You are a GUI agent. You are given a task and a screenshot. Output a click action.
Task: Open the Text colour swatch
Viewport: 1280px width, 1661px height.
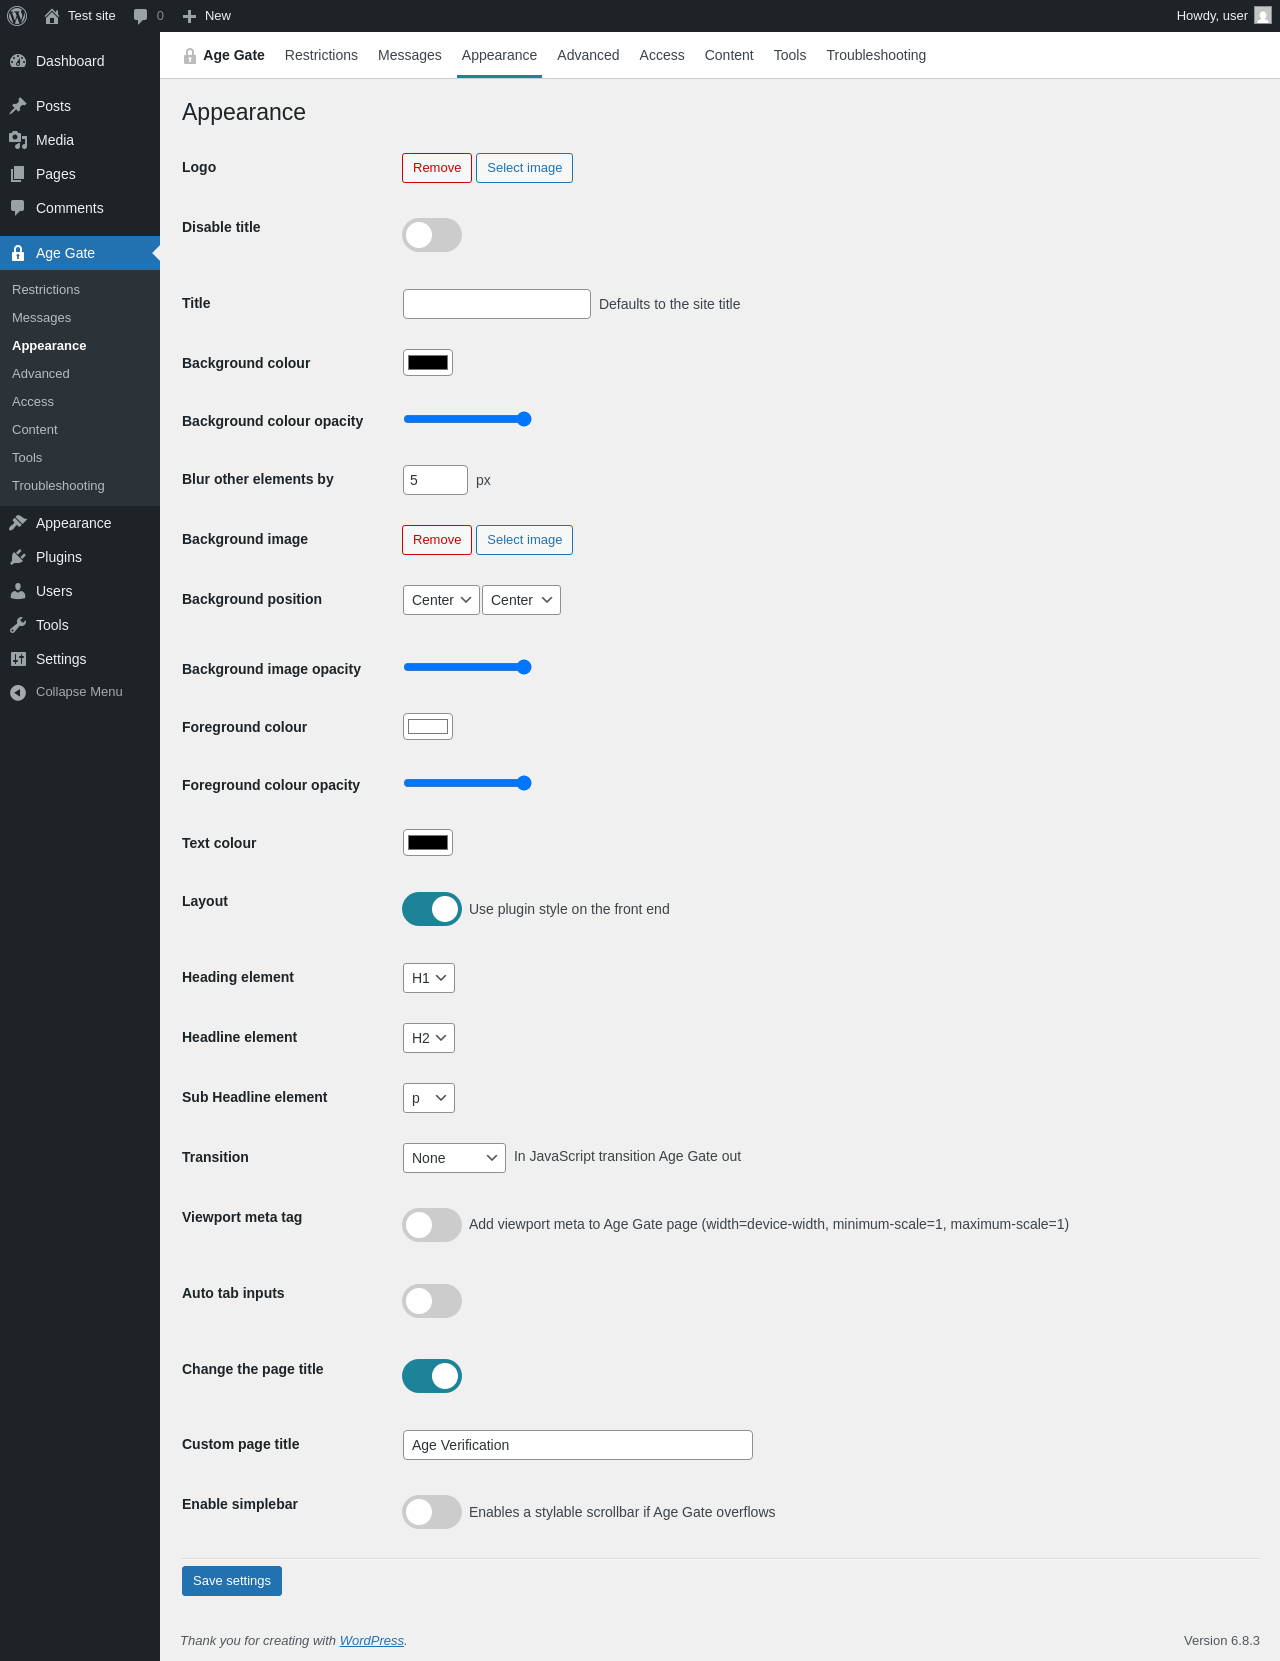click(x=428, y=843)
